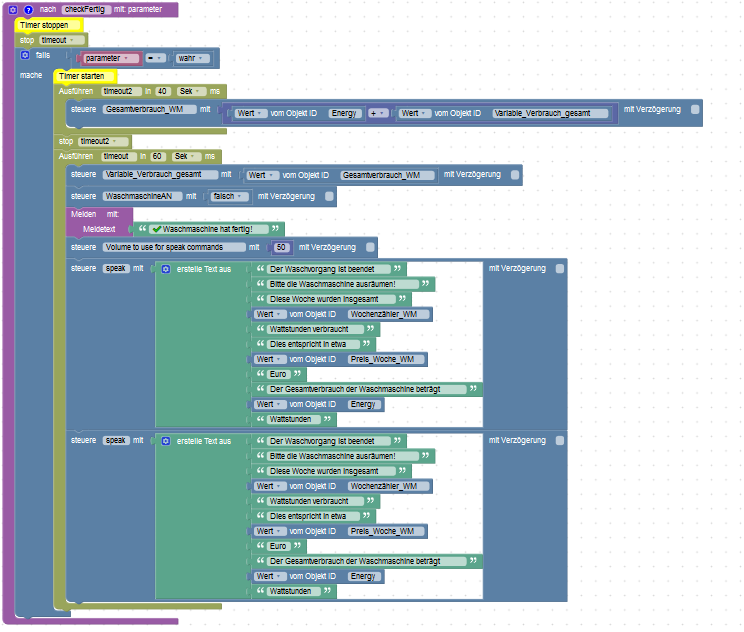The height and width of the screenshot is (632, 744).
Task: Edit Euro text in upper speak block
Action: click(279, 374)
